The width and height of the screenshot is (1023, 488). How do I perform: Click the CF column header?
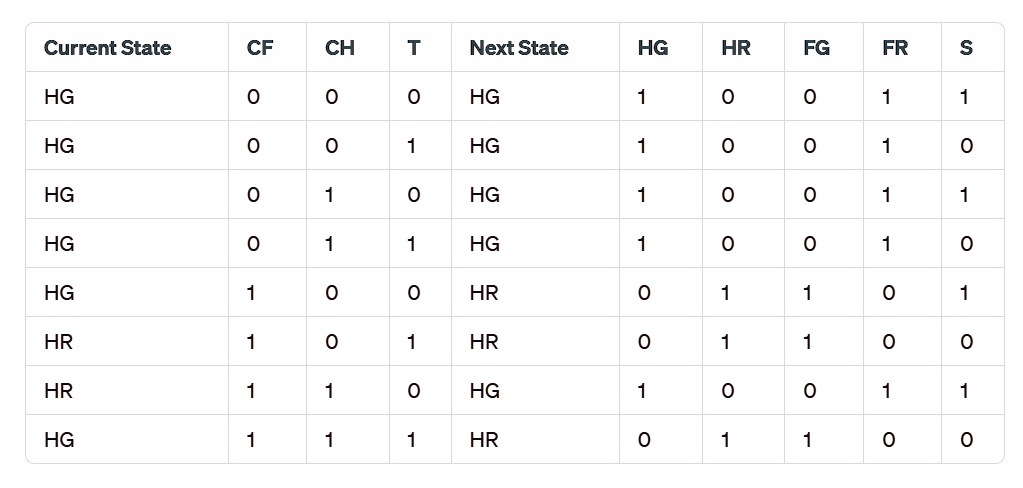tap(259, 48)
